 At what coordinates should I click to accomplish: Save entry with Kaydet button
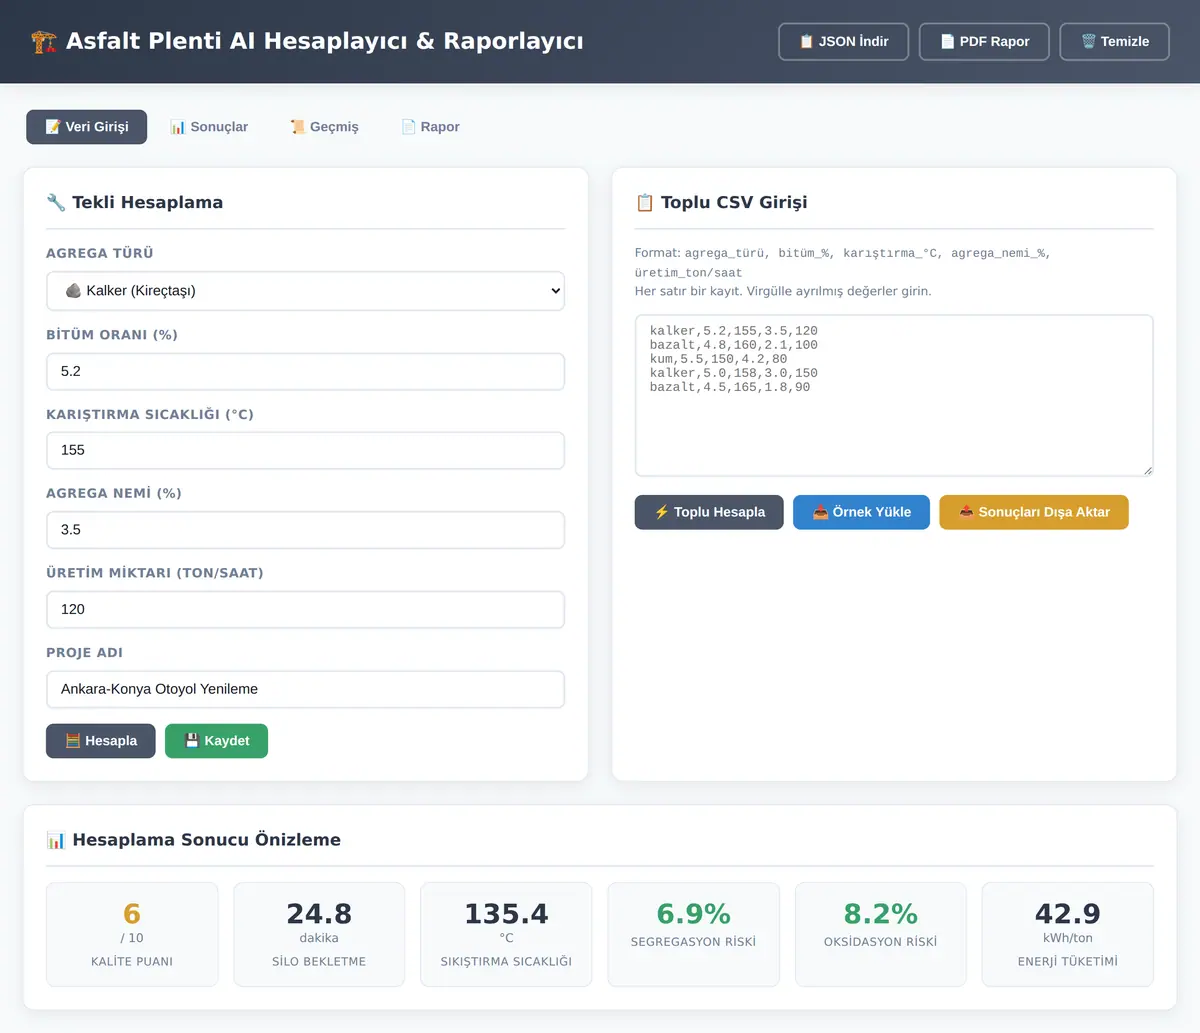coord(216,741)
